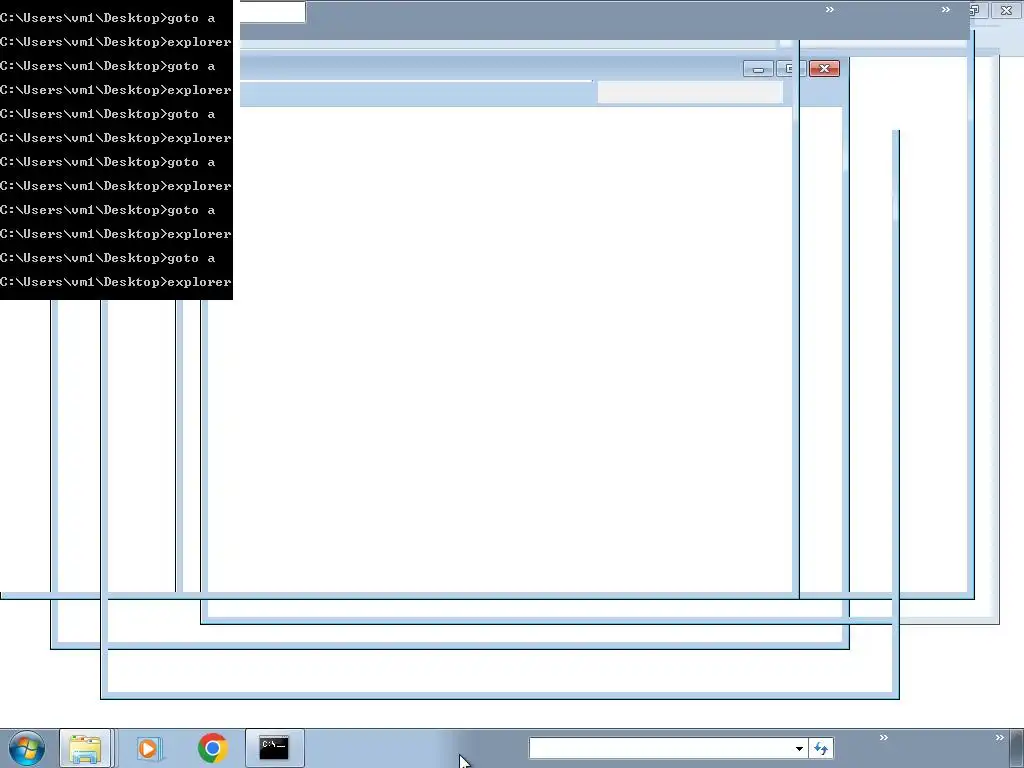The width and height of the screenshot is (1024, 768).
Task: Click the gray restore button at top-right
Action: tap(976, 10)
